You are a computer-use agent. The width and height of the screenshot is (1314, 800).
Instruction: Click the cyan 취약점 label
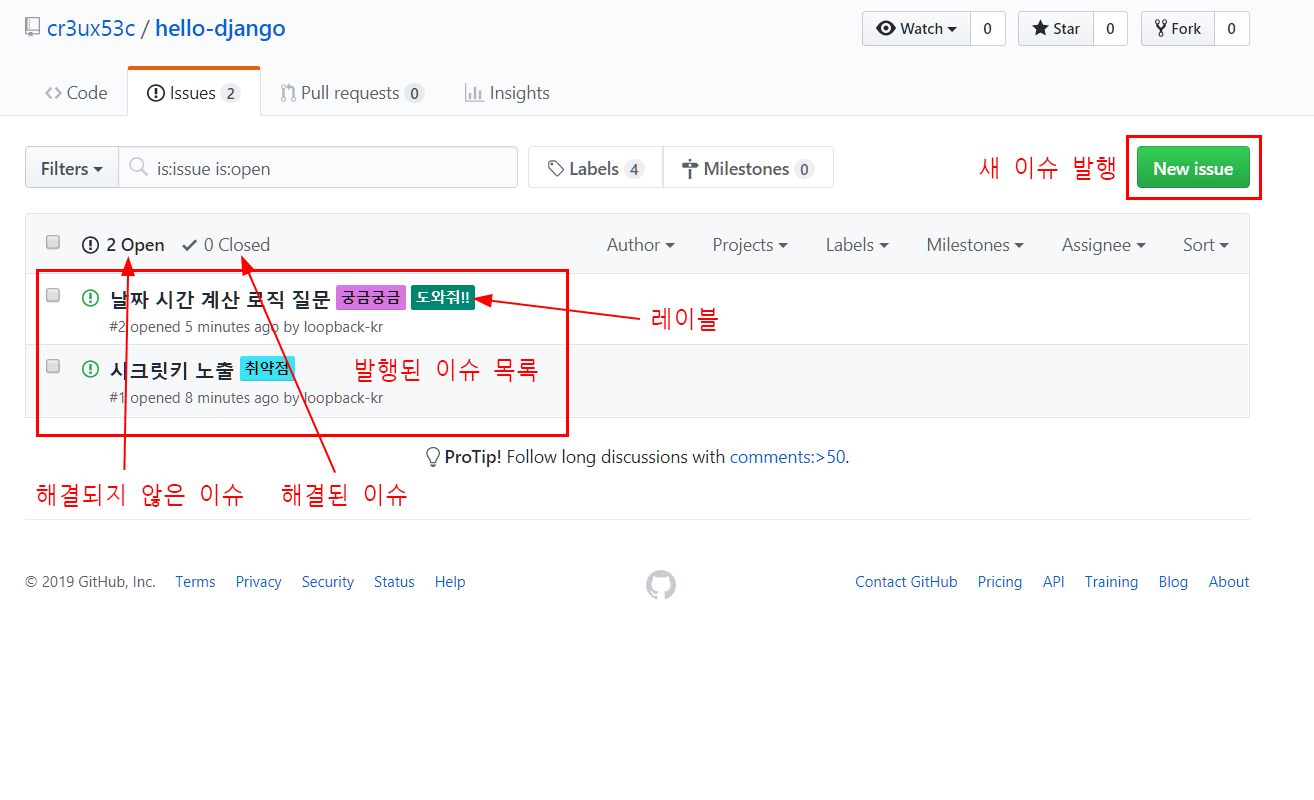pos(267,369)
